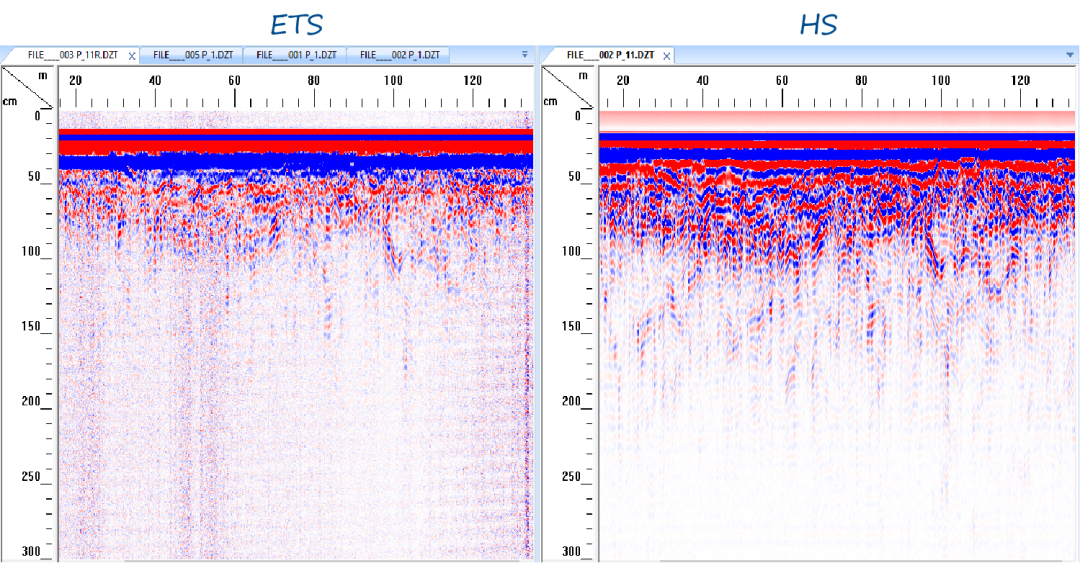Select the FILE___002 P_11.DZT tab

click(x=610, y=55)
